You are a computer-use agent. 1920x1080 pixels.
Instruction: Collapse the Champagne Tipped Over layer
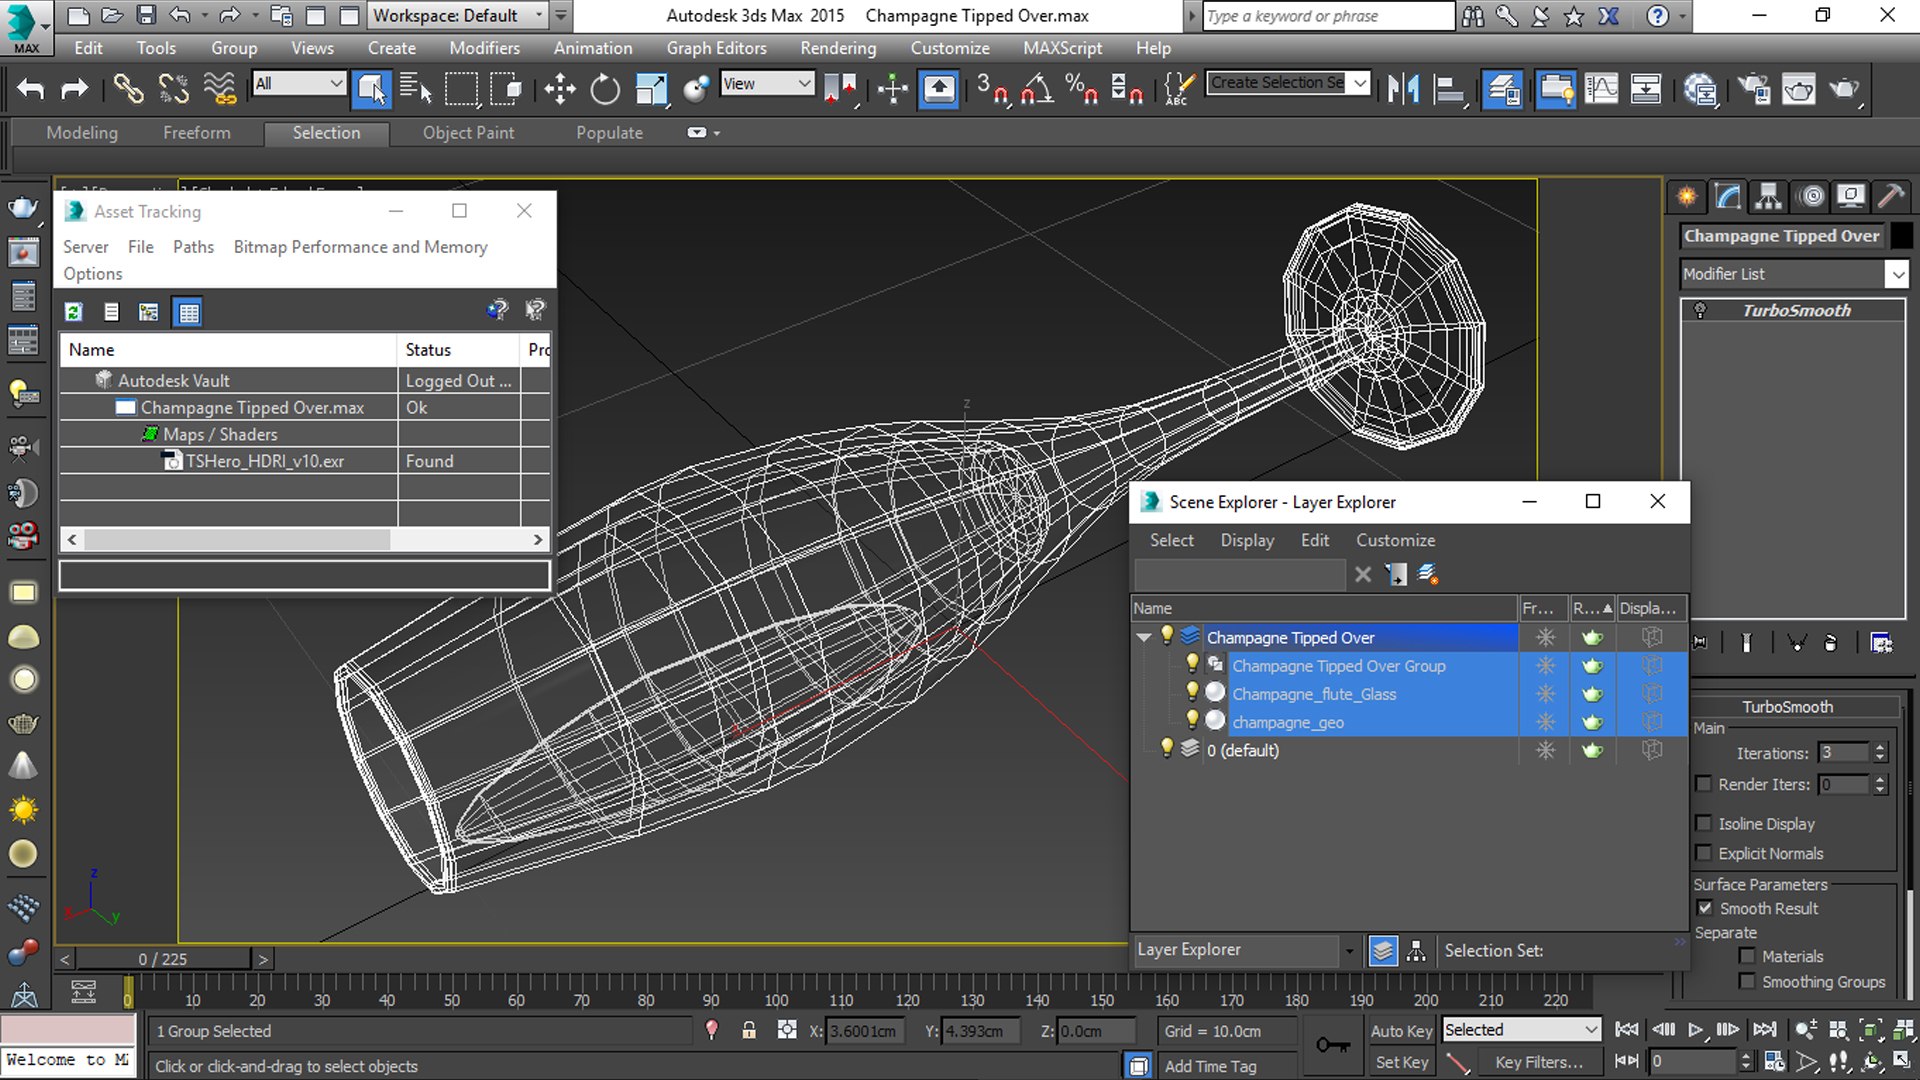(1144, 637)
